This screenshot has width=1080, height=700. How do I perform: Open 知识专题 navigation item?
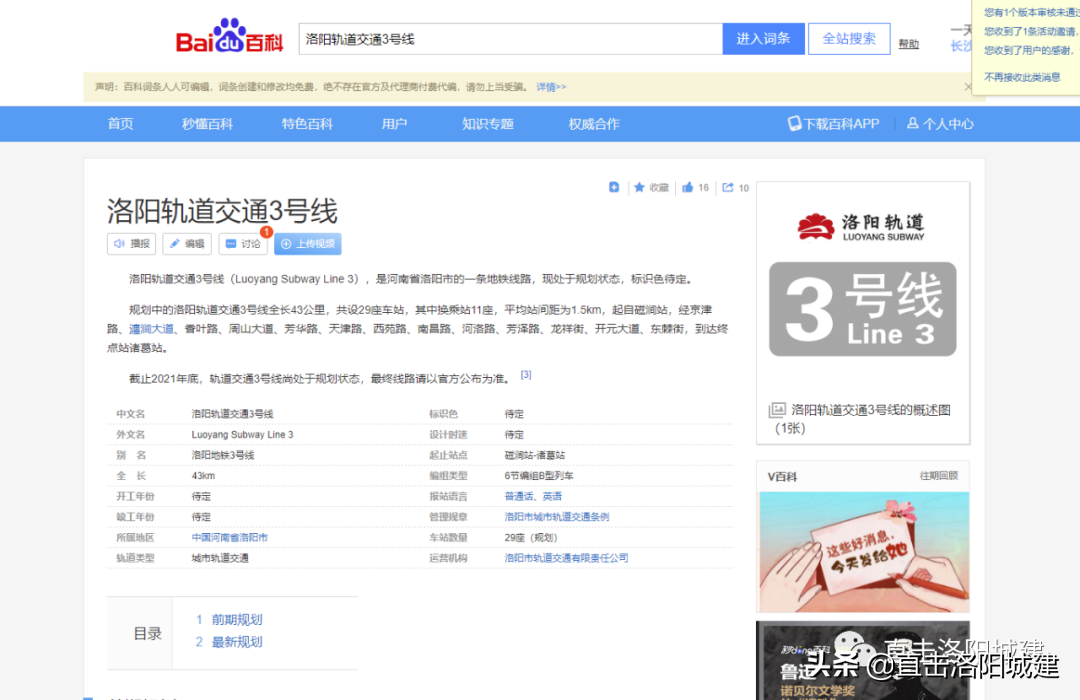pyautogui.click(x=488, y=124)
